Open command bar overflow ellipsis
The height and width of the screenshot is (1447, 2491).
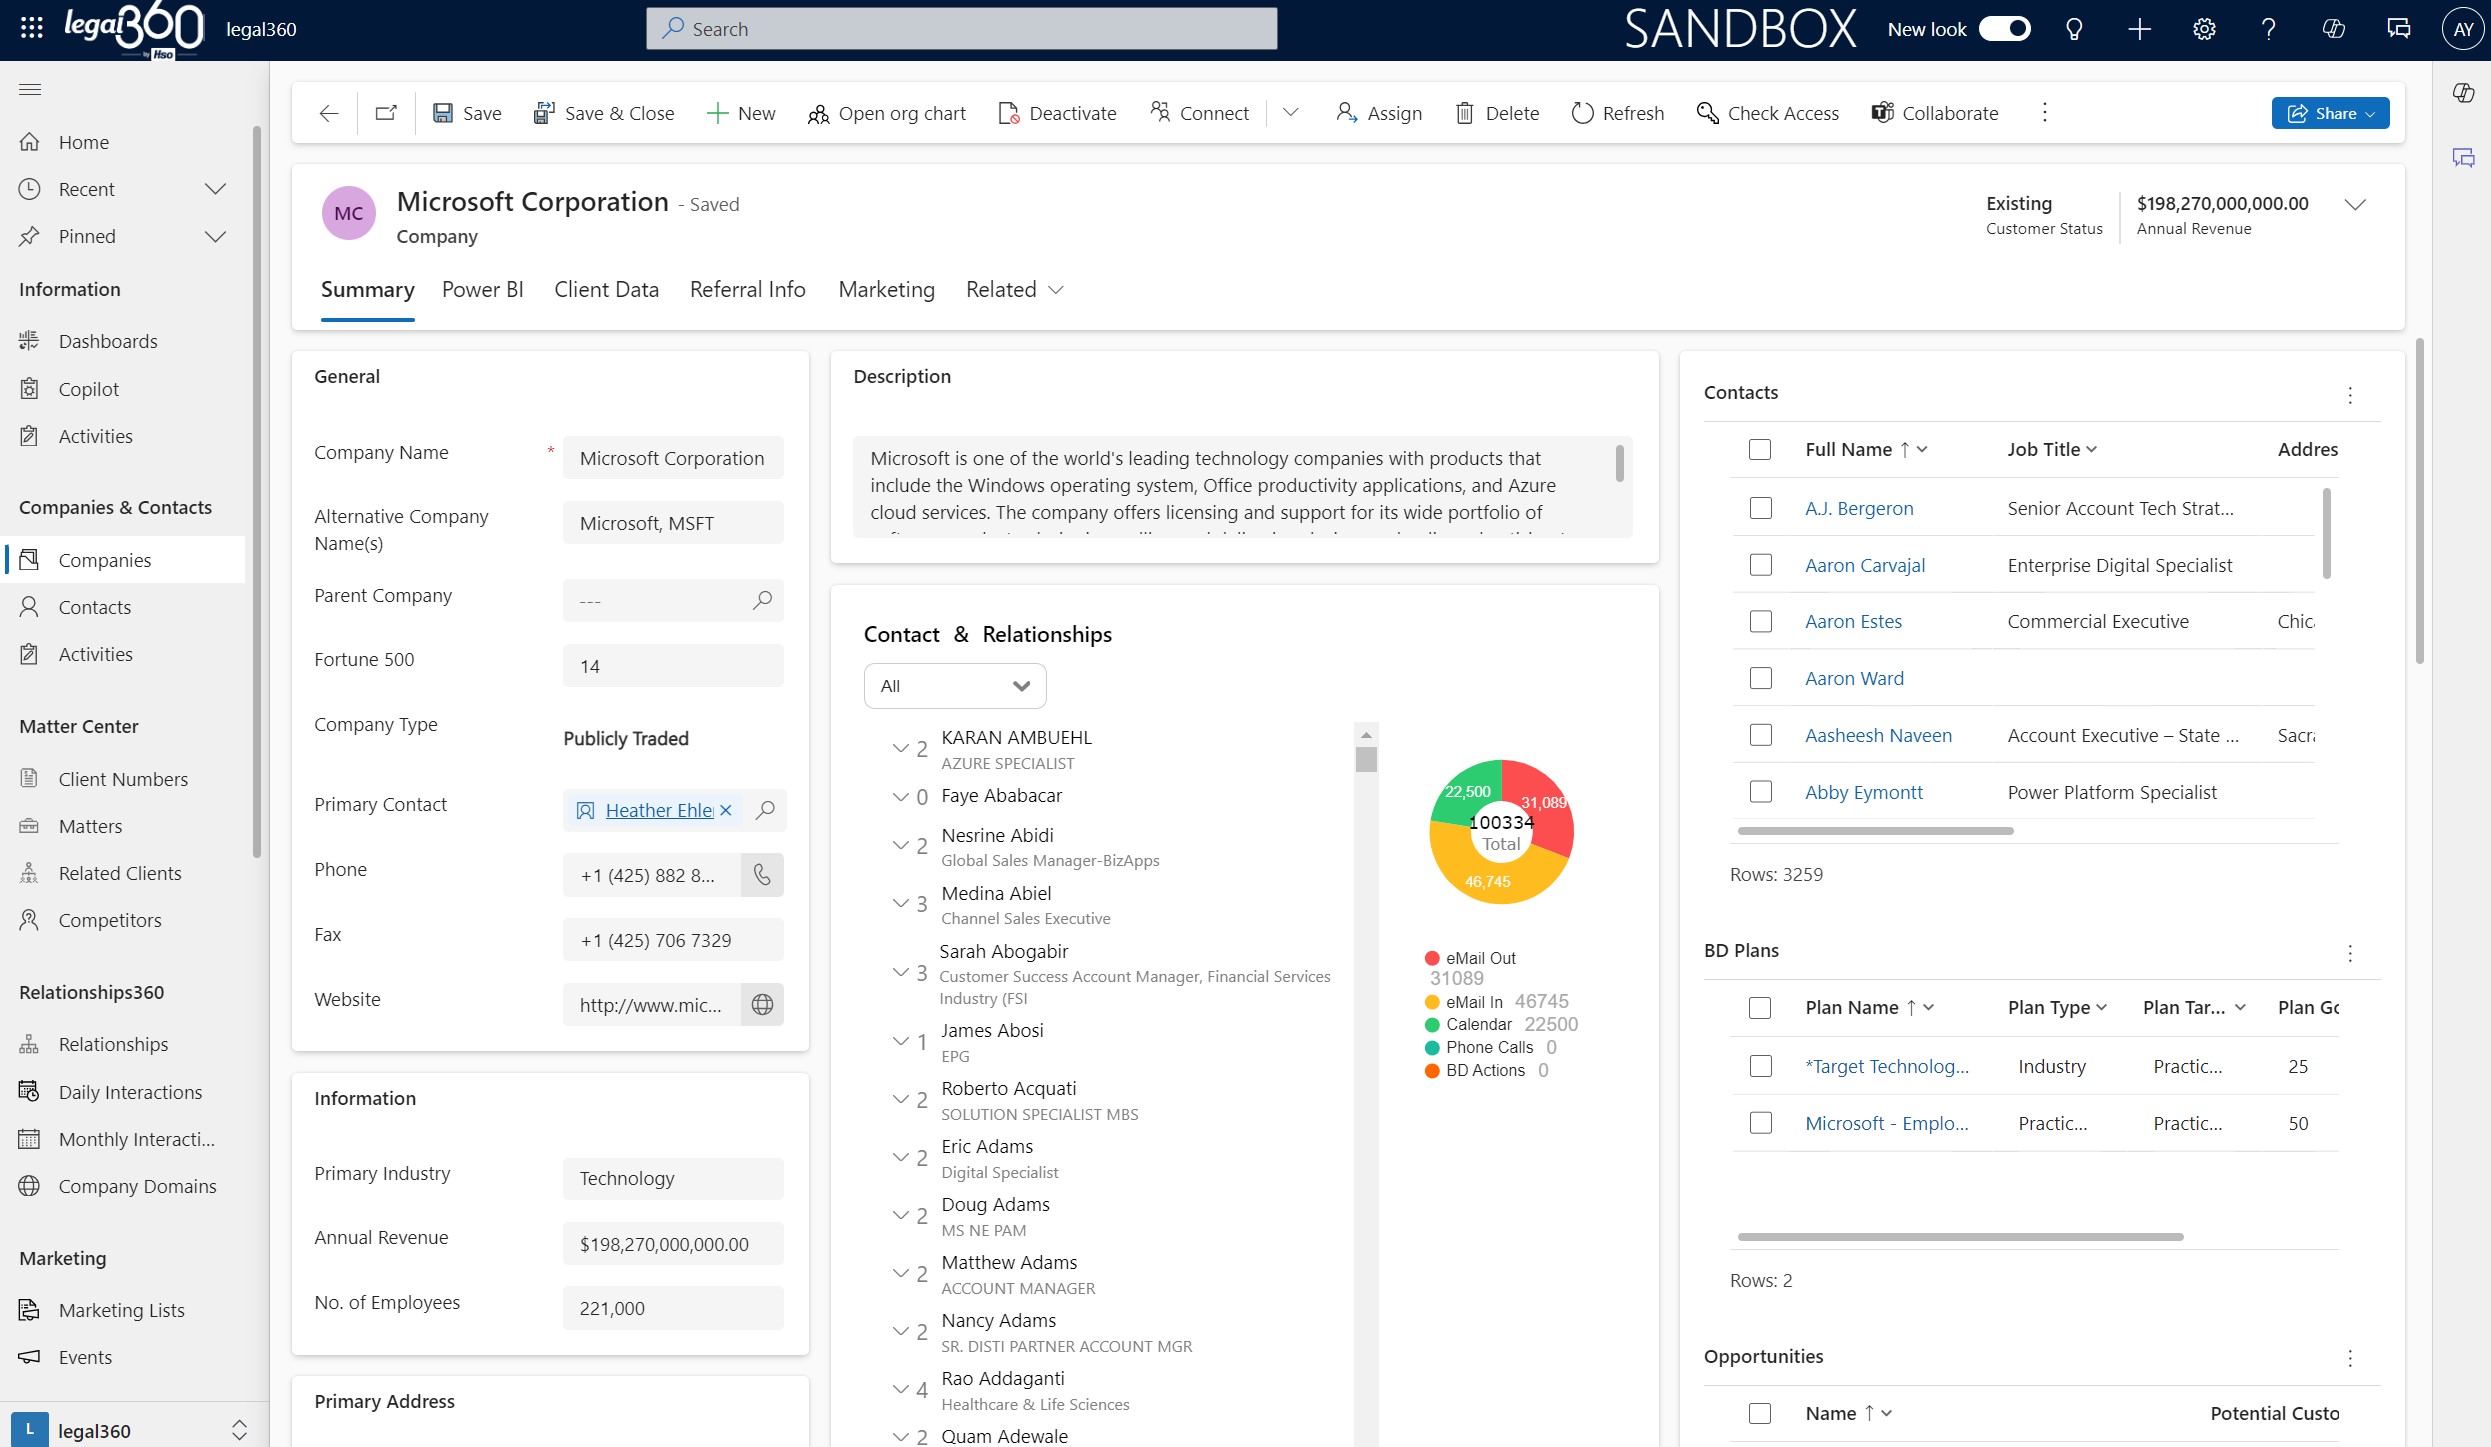tap(2045, 113)
